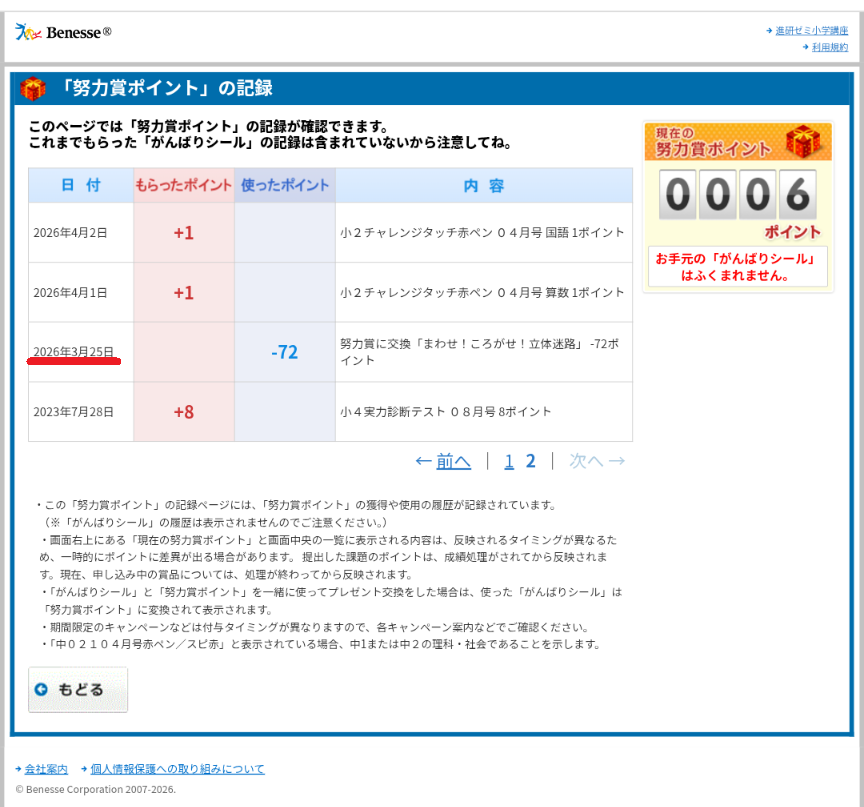Click the がんばりシール notice box
Viewport: 864px width, 807px height.
tap(738, 267)
